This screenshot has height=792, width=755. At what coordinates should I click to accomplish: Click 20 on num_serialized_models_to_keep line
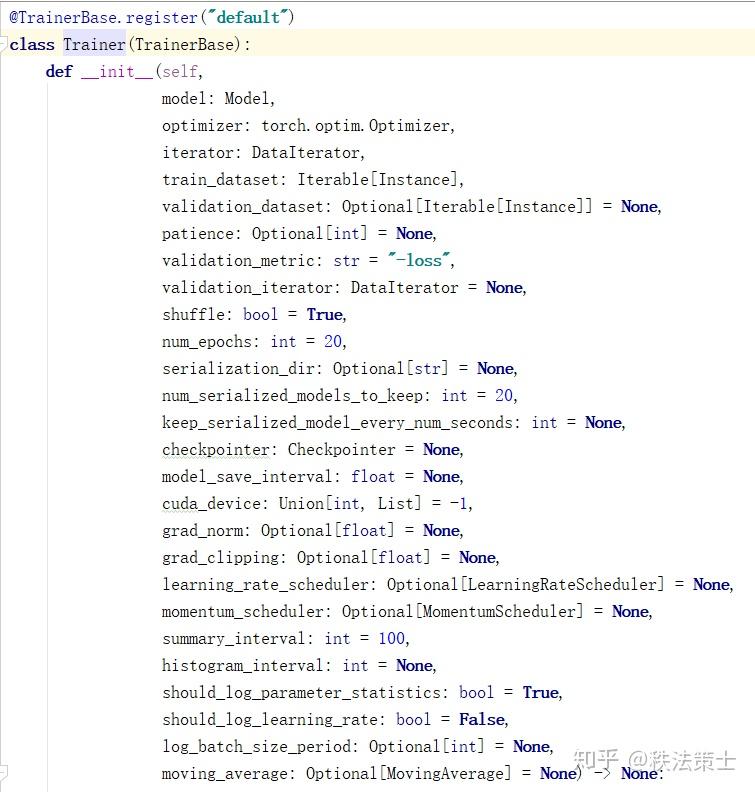click(x=504, y=396)
